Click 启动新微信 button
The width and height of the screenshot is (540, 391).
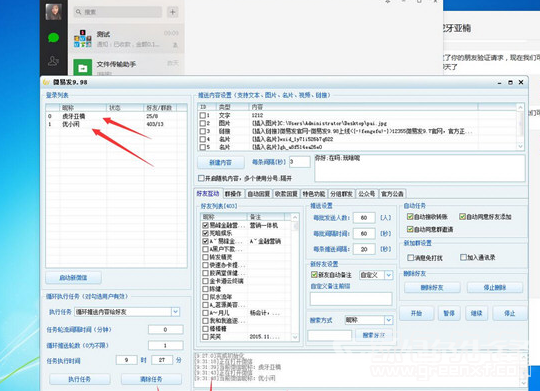(73, 278)
